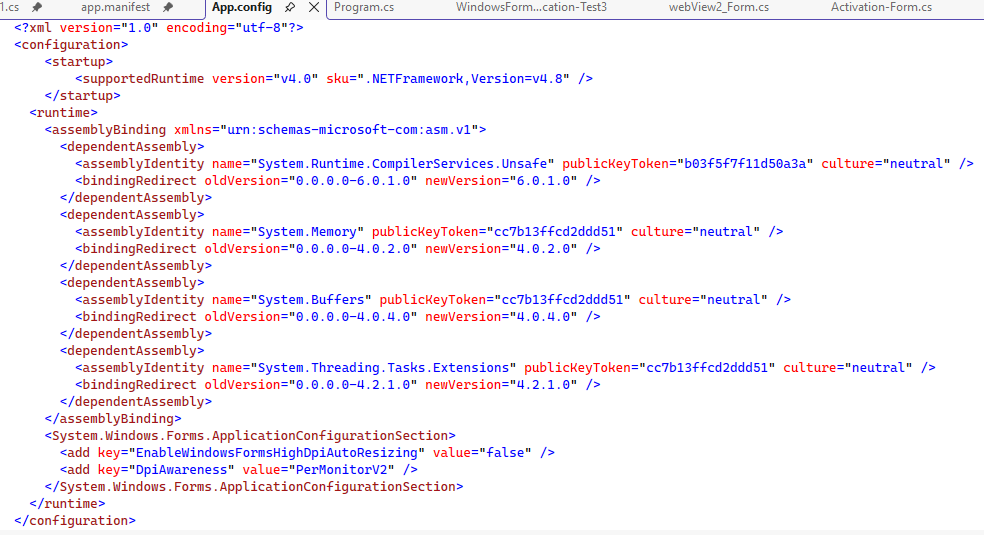
Task: Click the closing </System.Windows.Forms.ApplicationConfigurationSection> tag
Action: pos(254,486)
